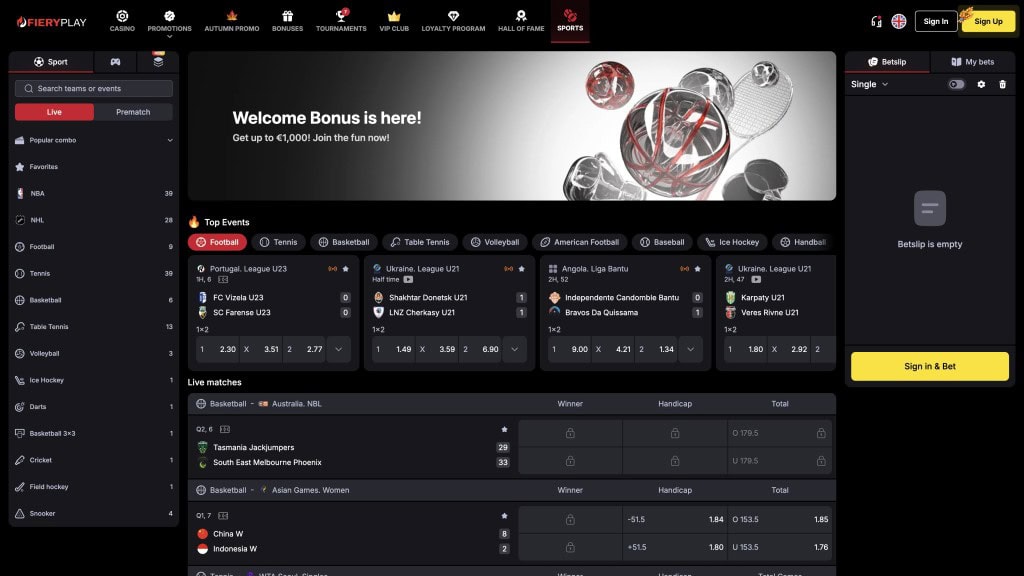This screenshot has height=576, width=1024.
Task: Expand more markets for Independente Candomble Bantu
Action: (x=690, y=349)
